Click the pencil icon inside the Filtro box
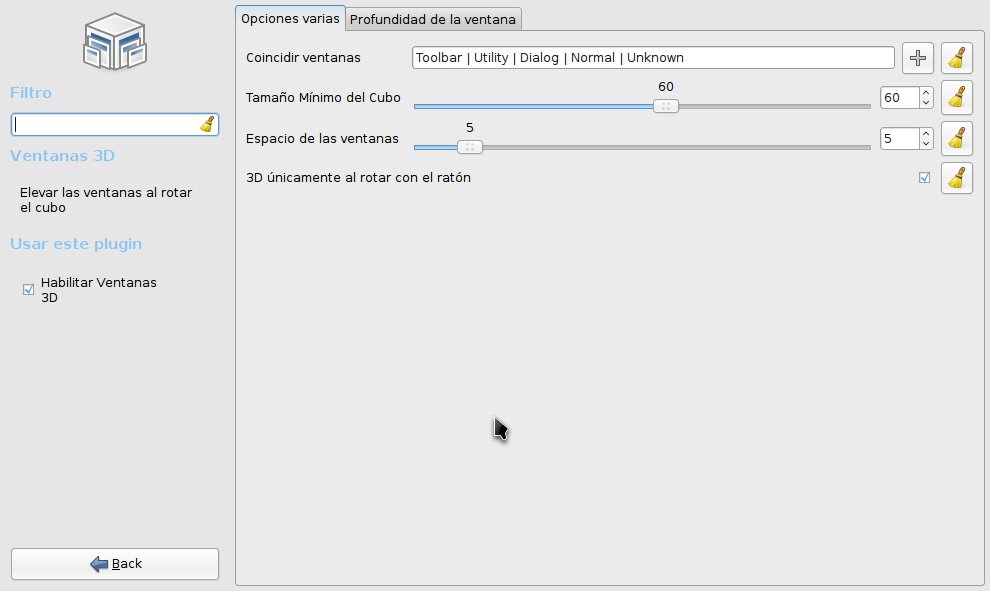The width and height of the screenshot is (990, 591). 206,124
